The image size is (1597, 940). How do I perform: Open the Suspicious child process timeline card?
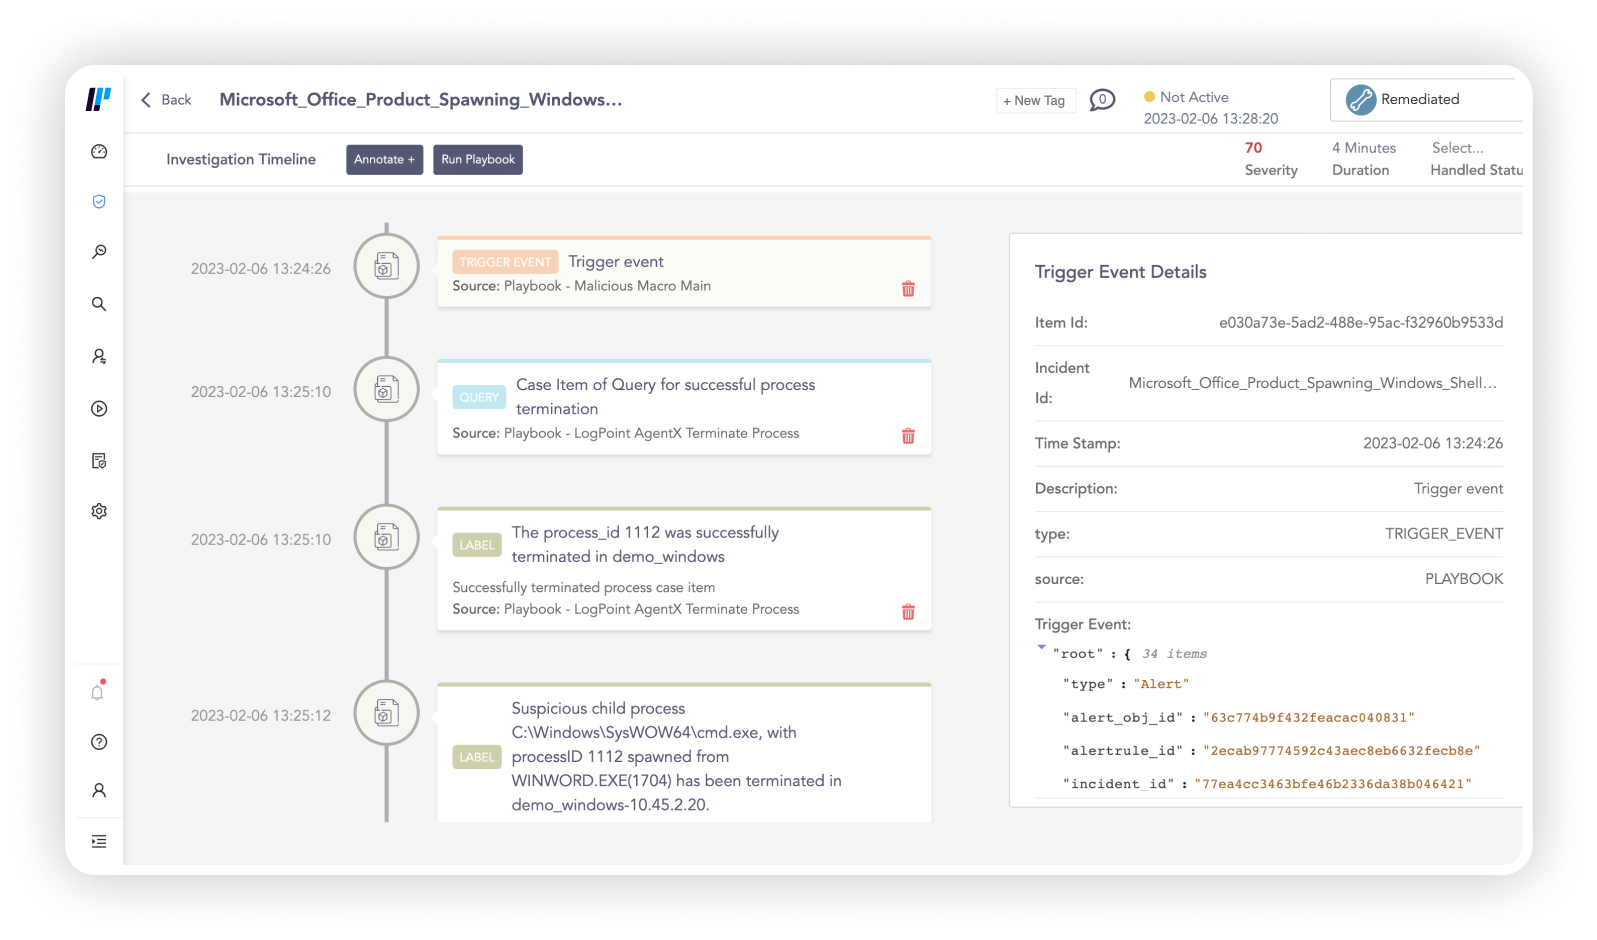(x=684, y=754)
